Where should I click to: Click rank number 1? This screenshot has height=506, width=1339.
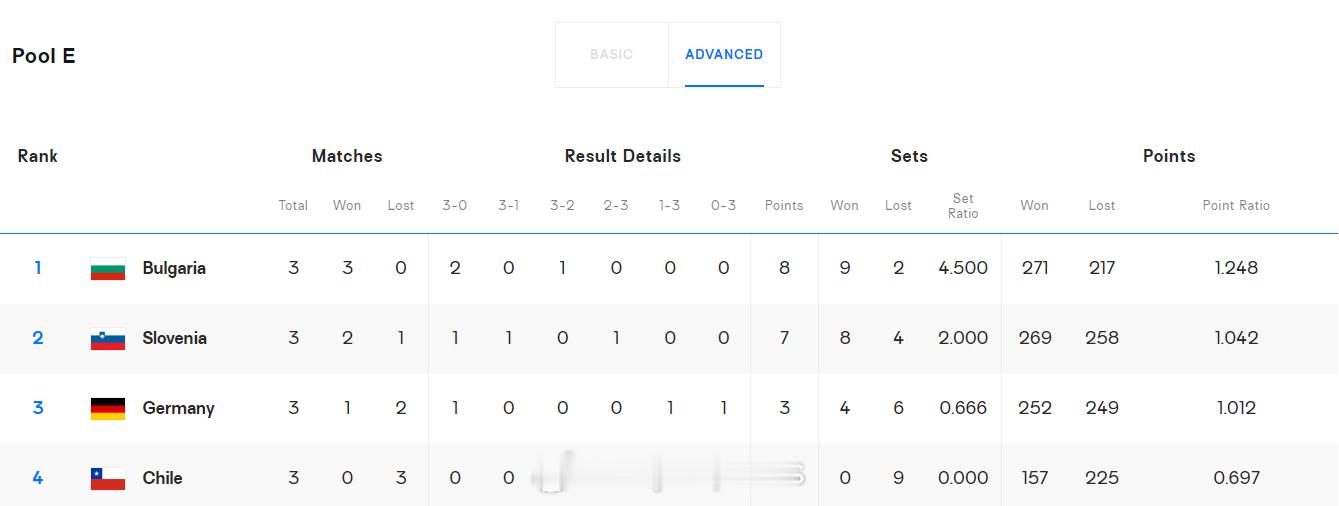(38, 268)
